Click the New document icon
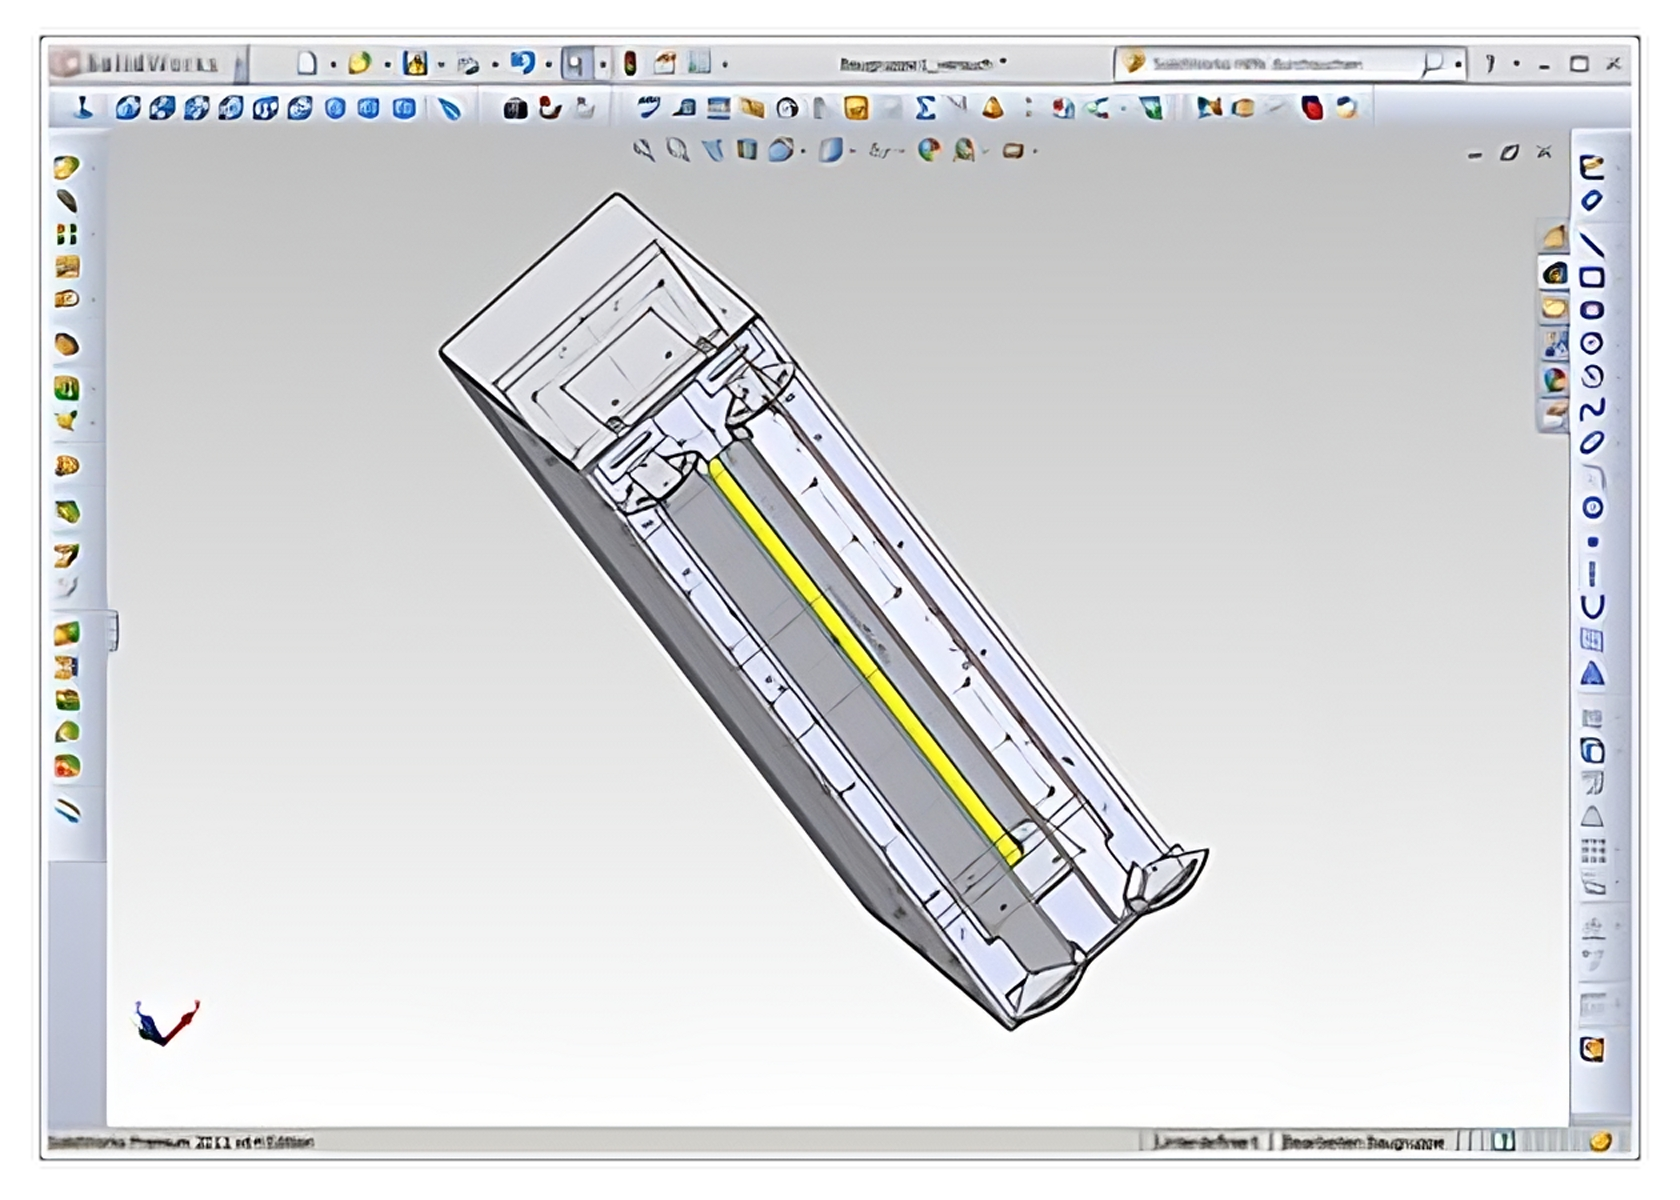The height and width of the screenshot is (1200, 1680). click(x=307, y=64)
